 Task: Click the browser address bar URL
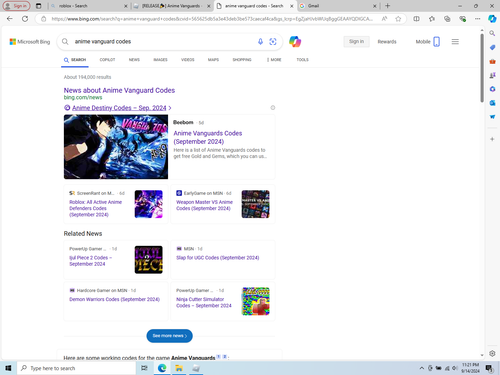(x=212, y=19)
